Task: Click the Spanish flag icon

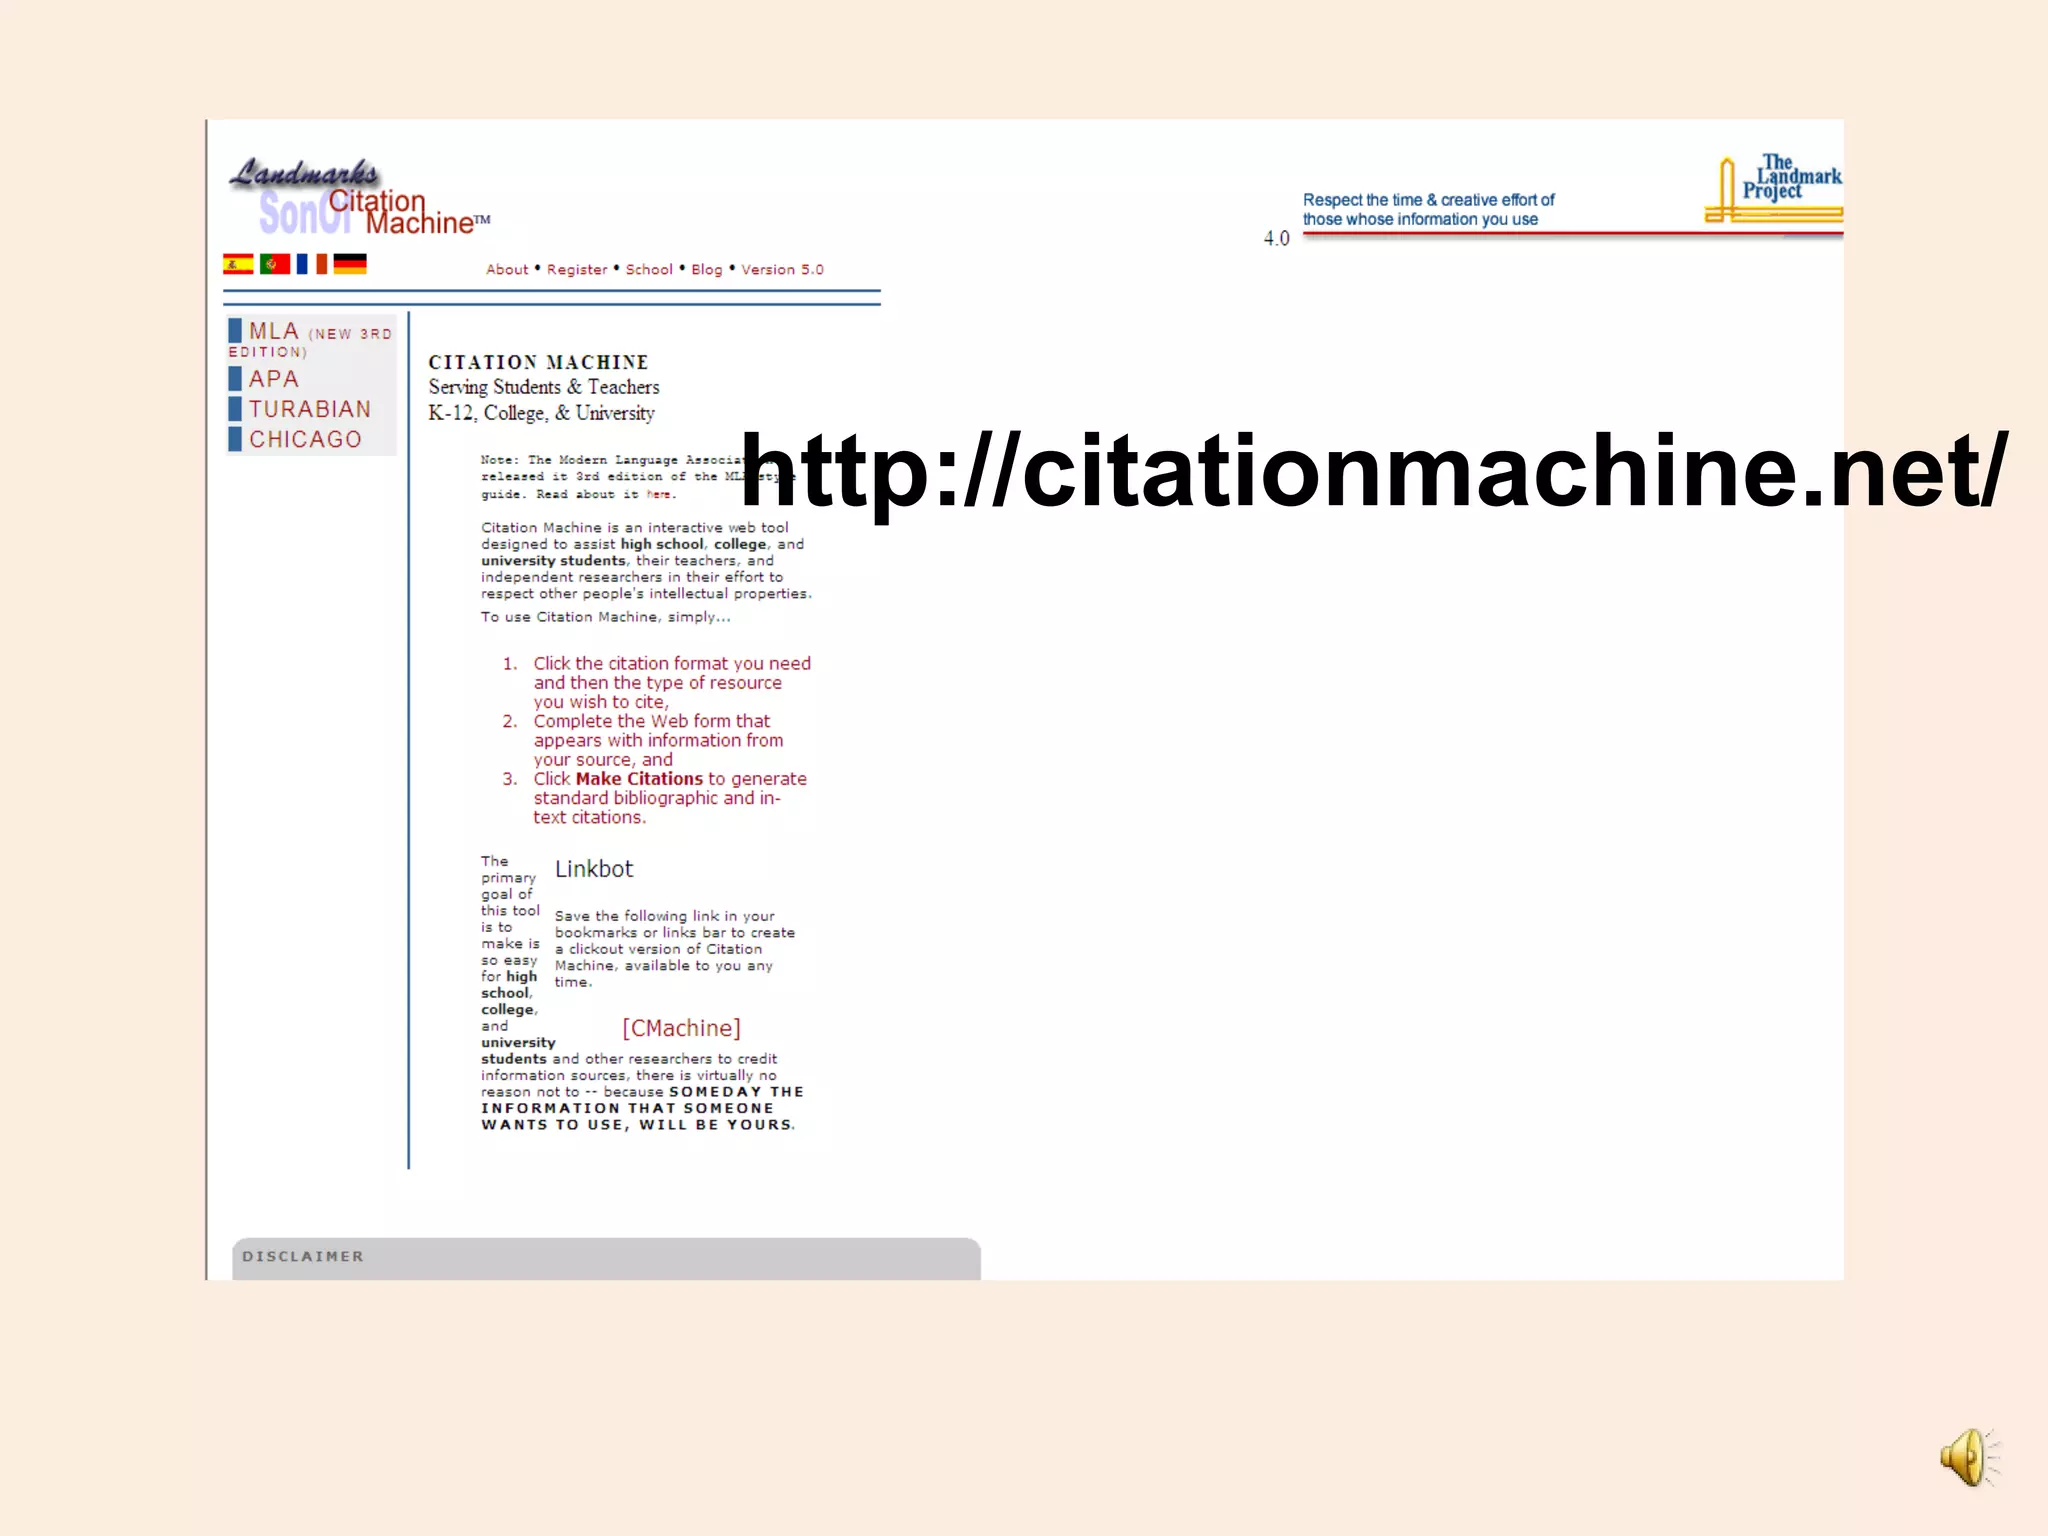Action: point(238,264)
